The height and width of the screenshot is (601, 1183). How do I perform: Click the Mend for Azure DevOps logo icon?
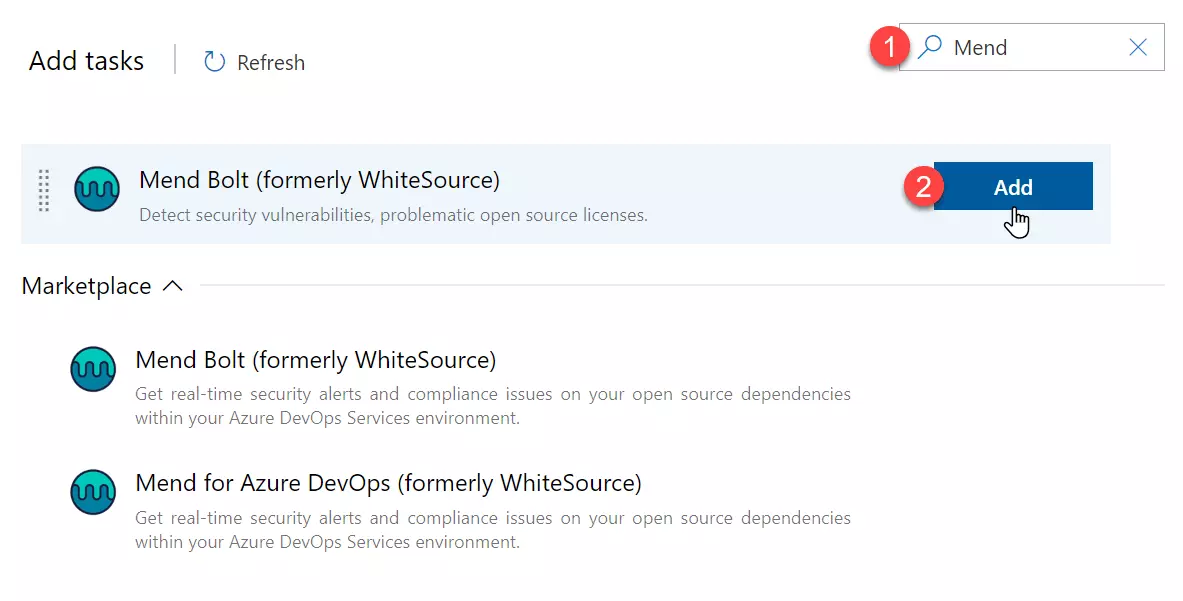tap(93, 492)
